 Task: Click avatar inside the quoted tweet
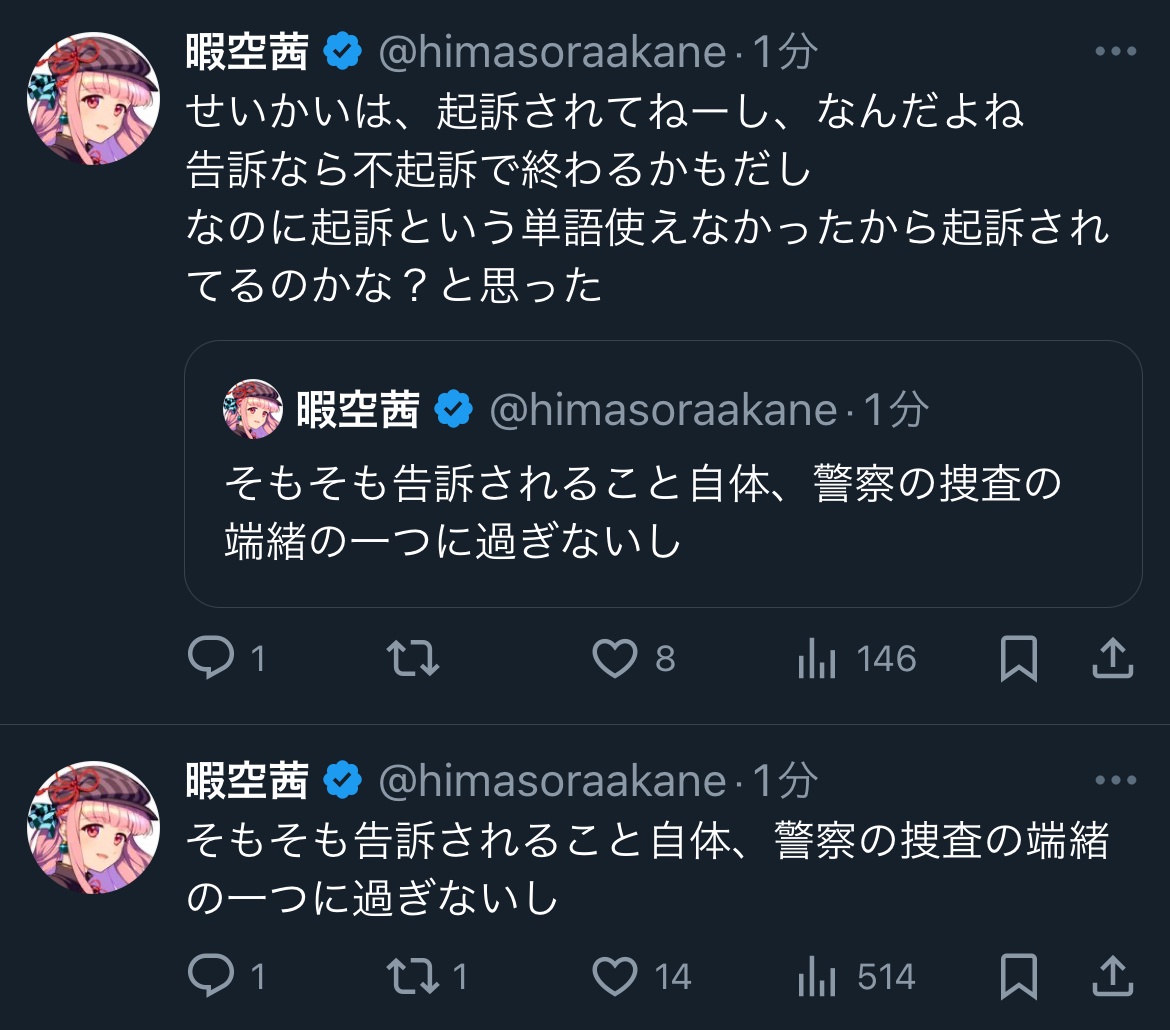point(253,409)
